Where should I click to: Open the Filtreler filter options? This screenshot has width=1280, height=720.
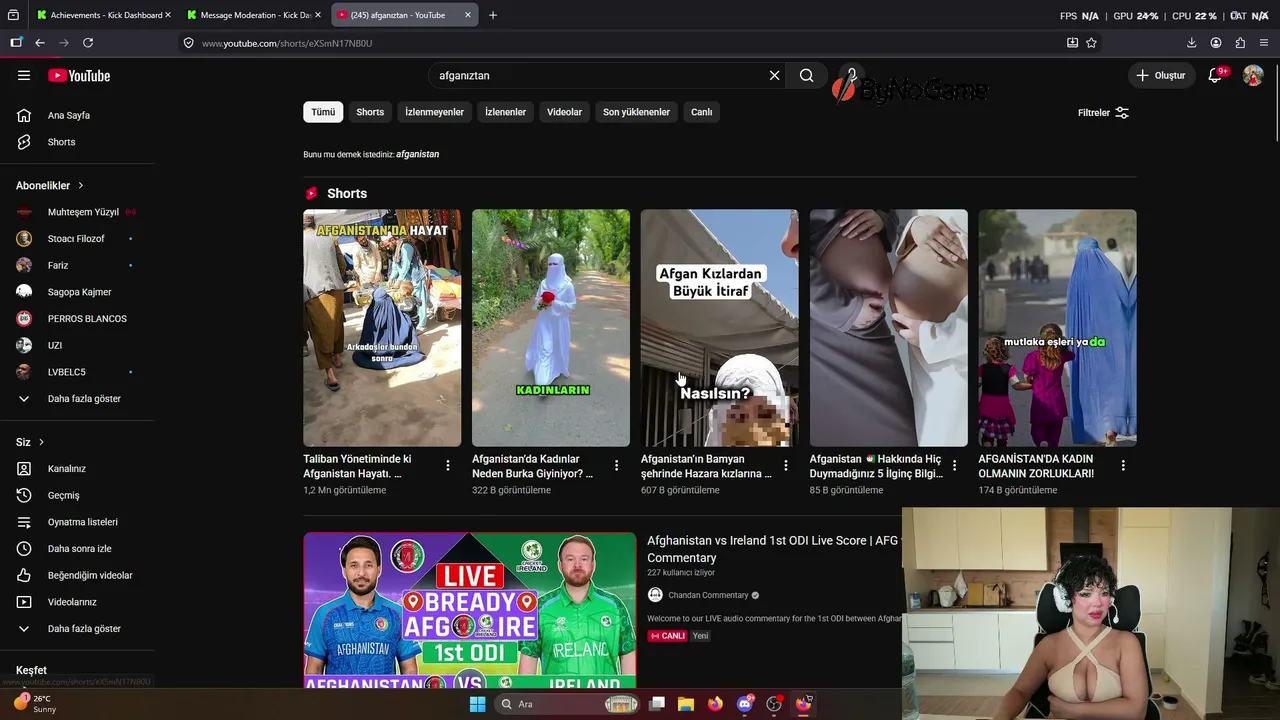pos(1103,113)
